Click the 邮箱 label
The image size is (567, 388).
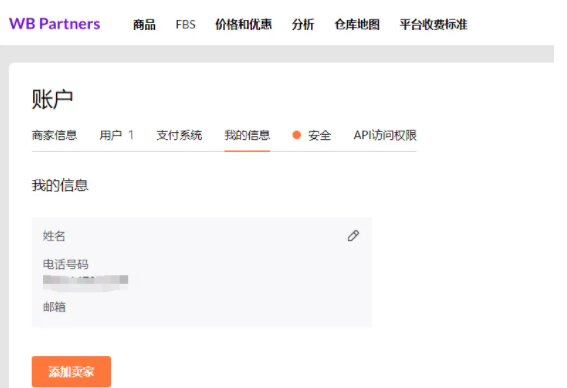click(x=54, y=307)
